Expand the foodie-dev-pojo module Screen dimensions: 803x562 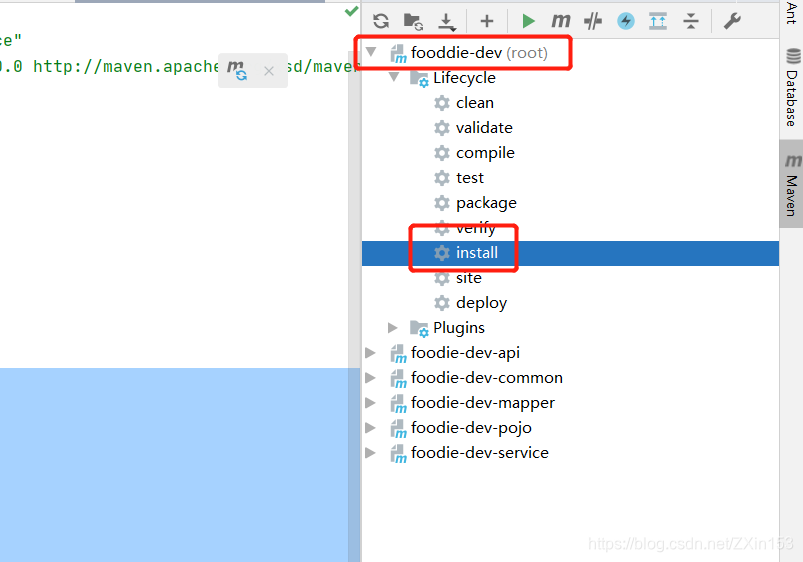[370, 427]
